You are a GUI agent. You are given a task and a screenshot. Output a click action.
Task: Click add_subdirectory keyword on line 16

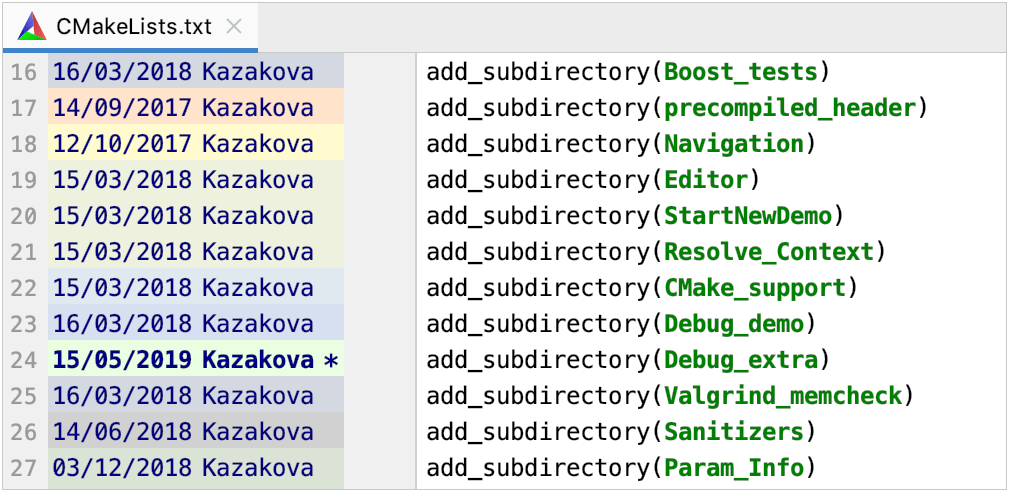click(x=537, y=72)
